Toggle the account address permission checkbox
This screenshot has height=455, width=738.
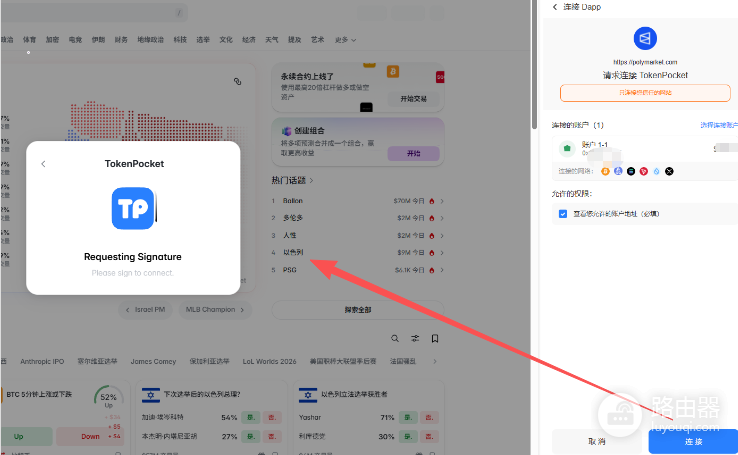point(563,214)
